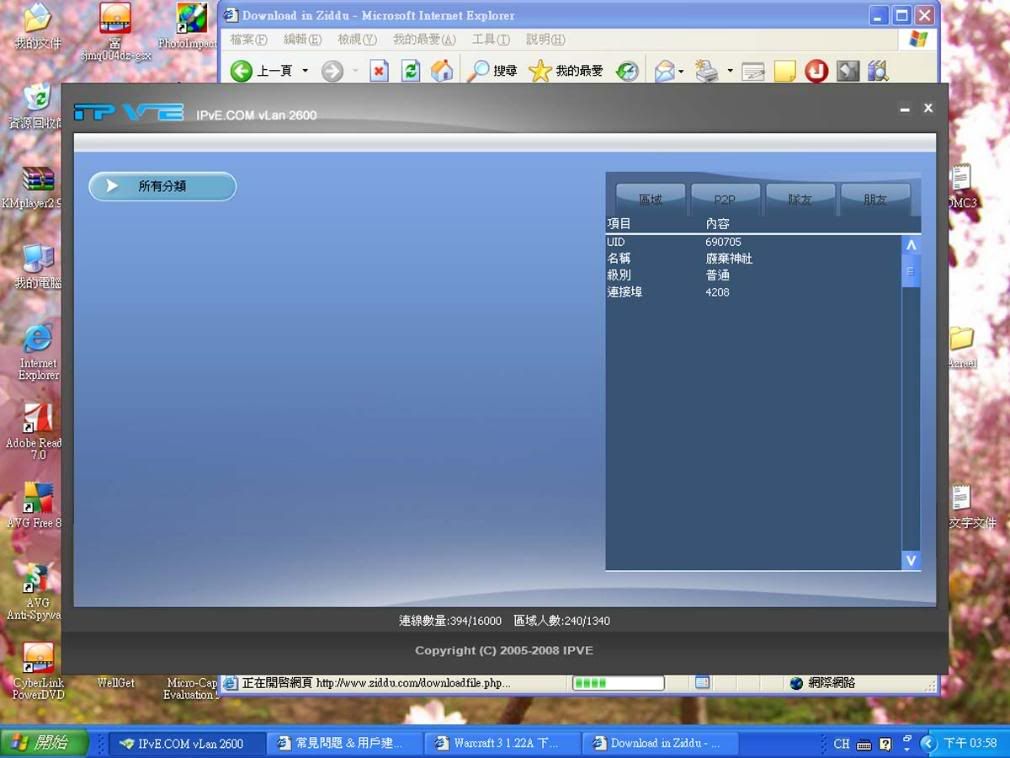Screen dimensions: 1010x758
Task: Close the IPvE vLan window
Action: pyautogui.click(x=928, y=108)
